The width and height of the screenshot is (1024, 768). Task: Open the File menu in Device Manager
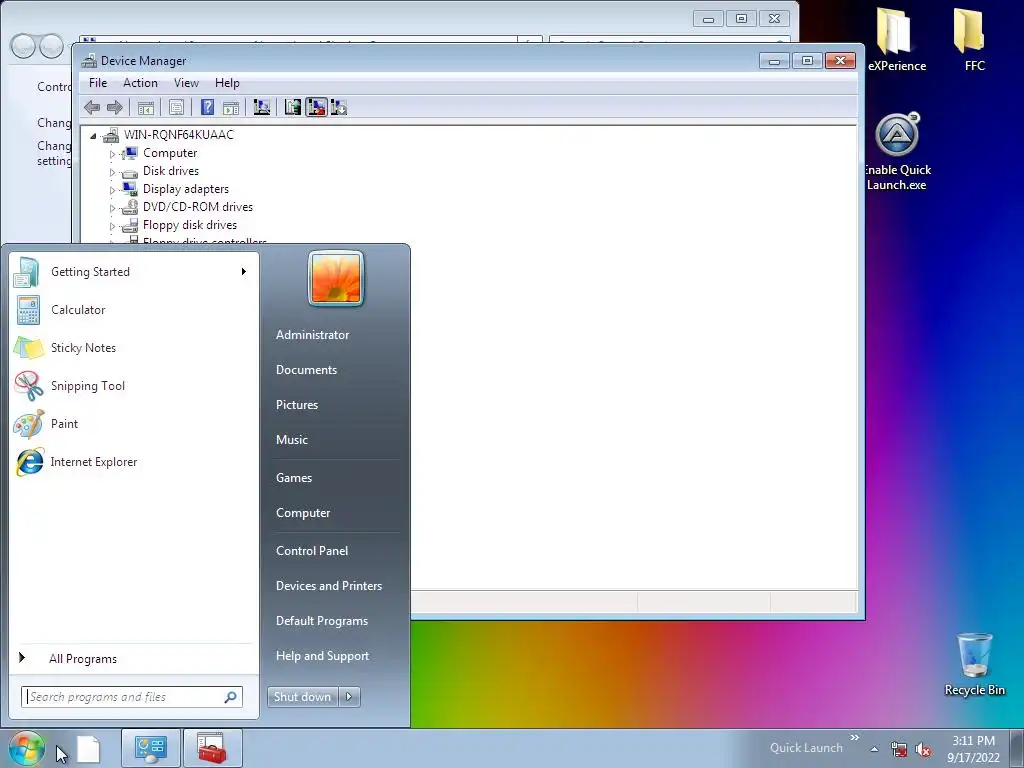pos(98,83)
